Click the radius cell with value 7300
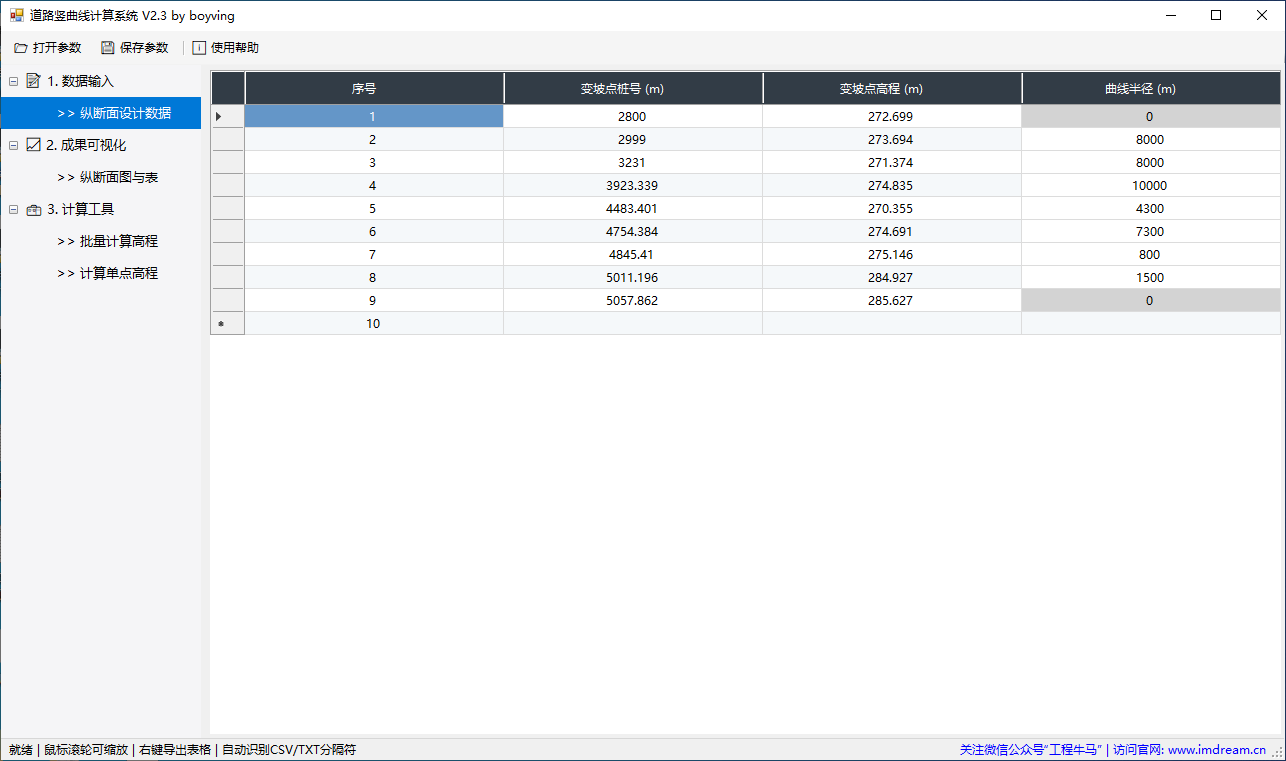1286x761 pixels. (x=1150, y=231)
